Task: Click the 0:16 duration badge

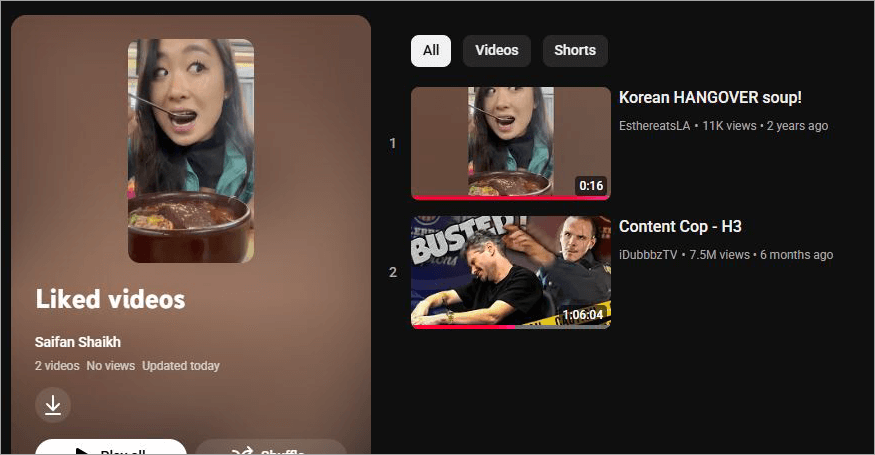Action: tap(591, 186)
